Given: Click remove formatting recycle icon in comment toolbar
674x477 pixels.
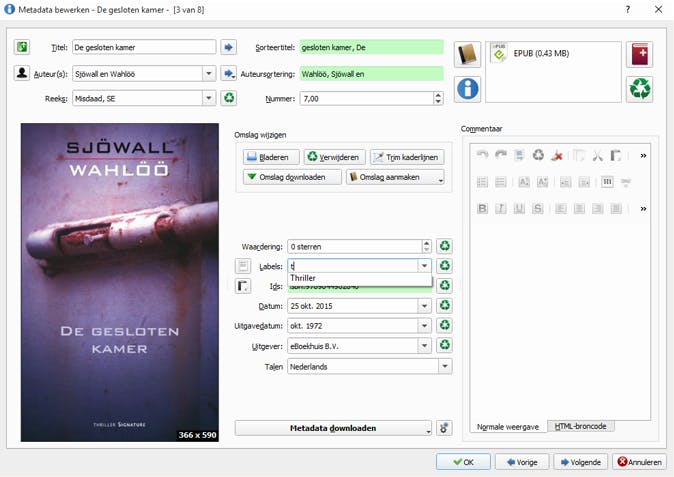Looking at the screenshot, I should 538,155.
